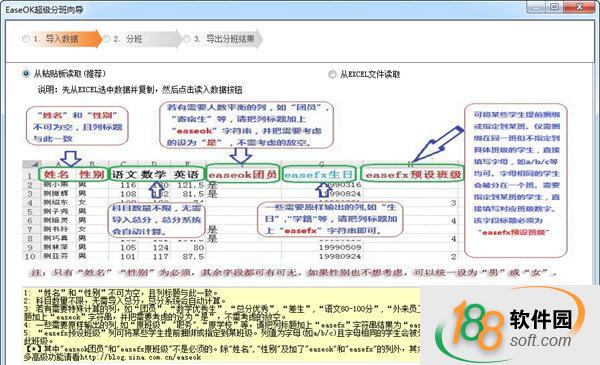
Task: Click the up arrow under 数学 column
Action: [x=156, y=190]
